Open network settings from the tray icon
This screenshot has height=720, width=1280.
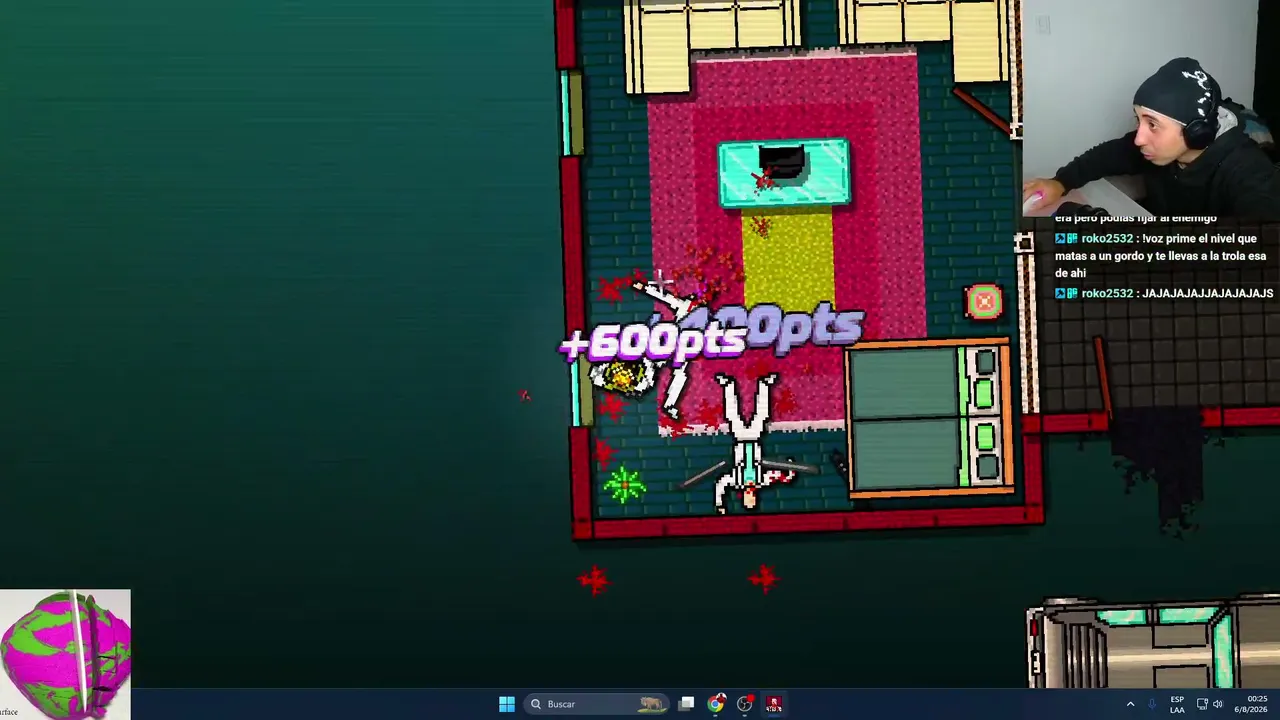click(x=1202, y=704)
